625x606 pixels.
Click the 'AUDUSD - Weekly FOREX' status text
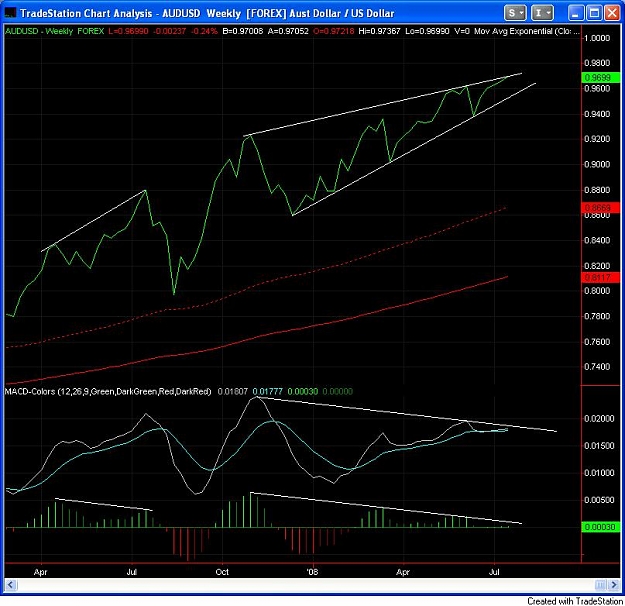[55, 31]
